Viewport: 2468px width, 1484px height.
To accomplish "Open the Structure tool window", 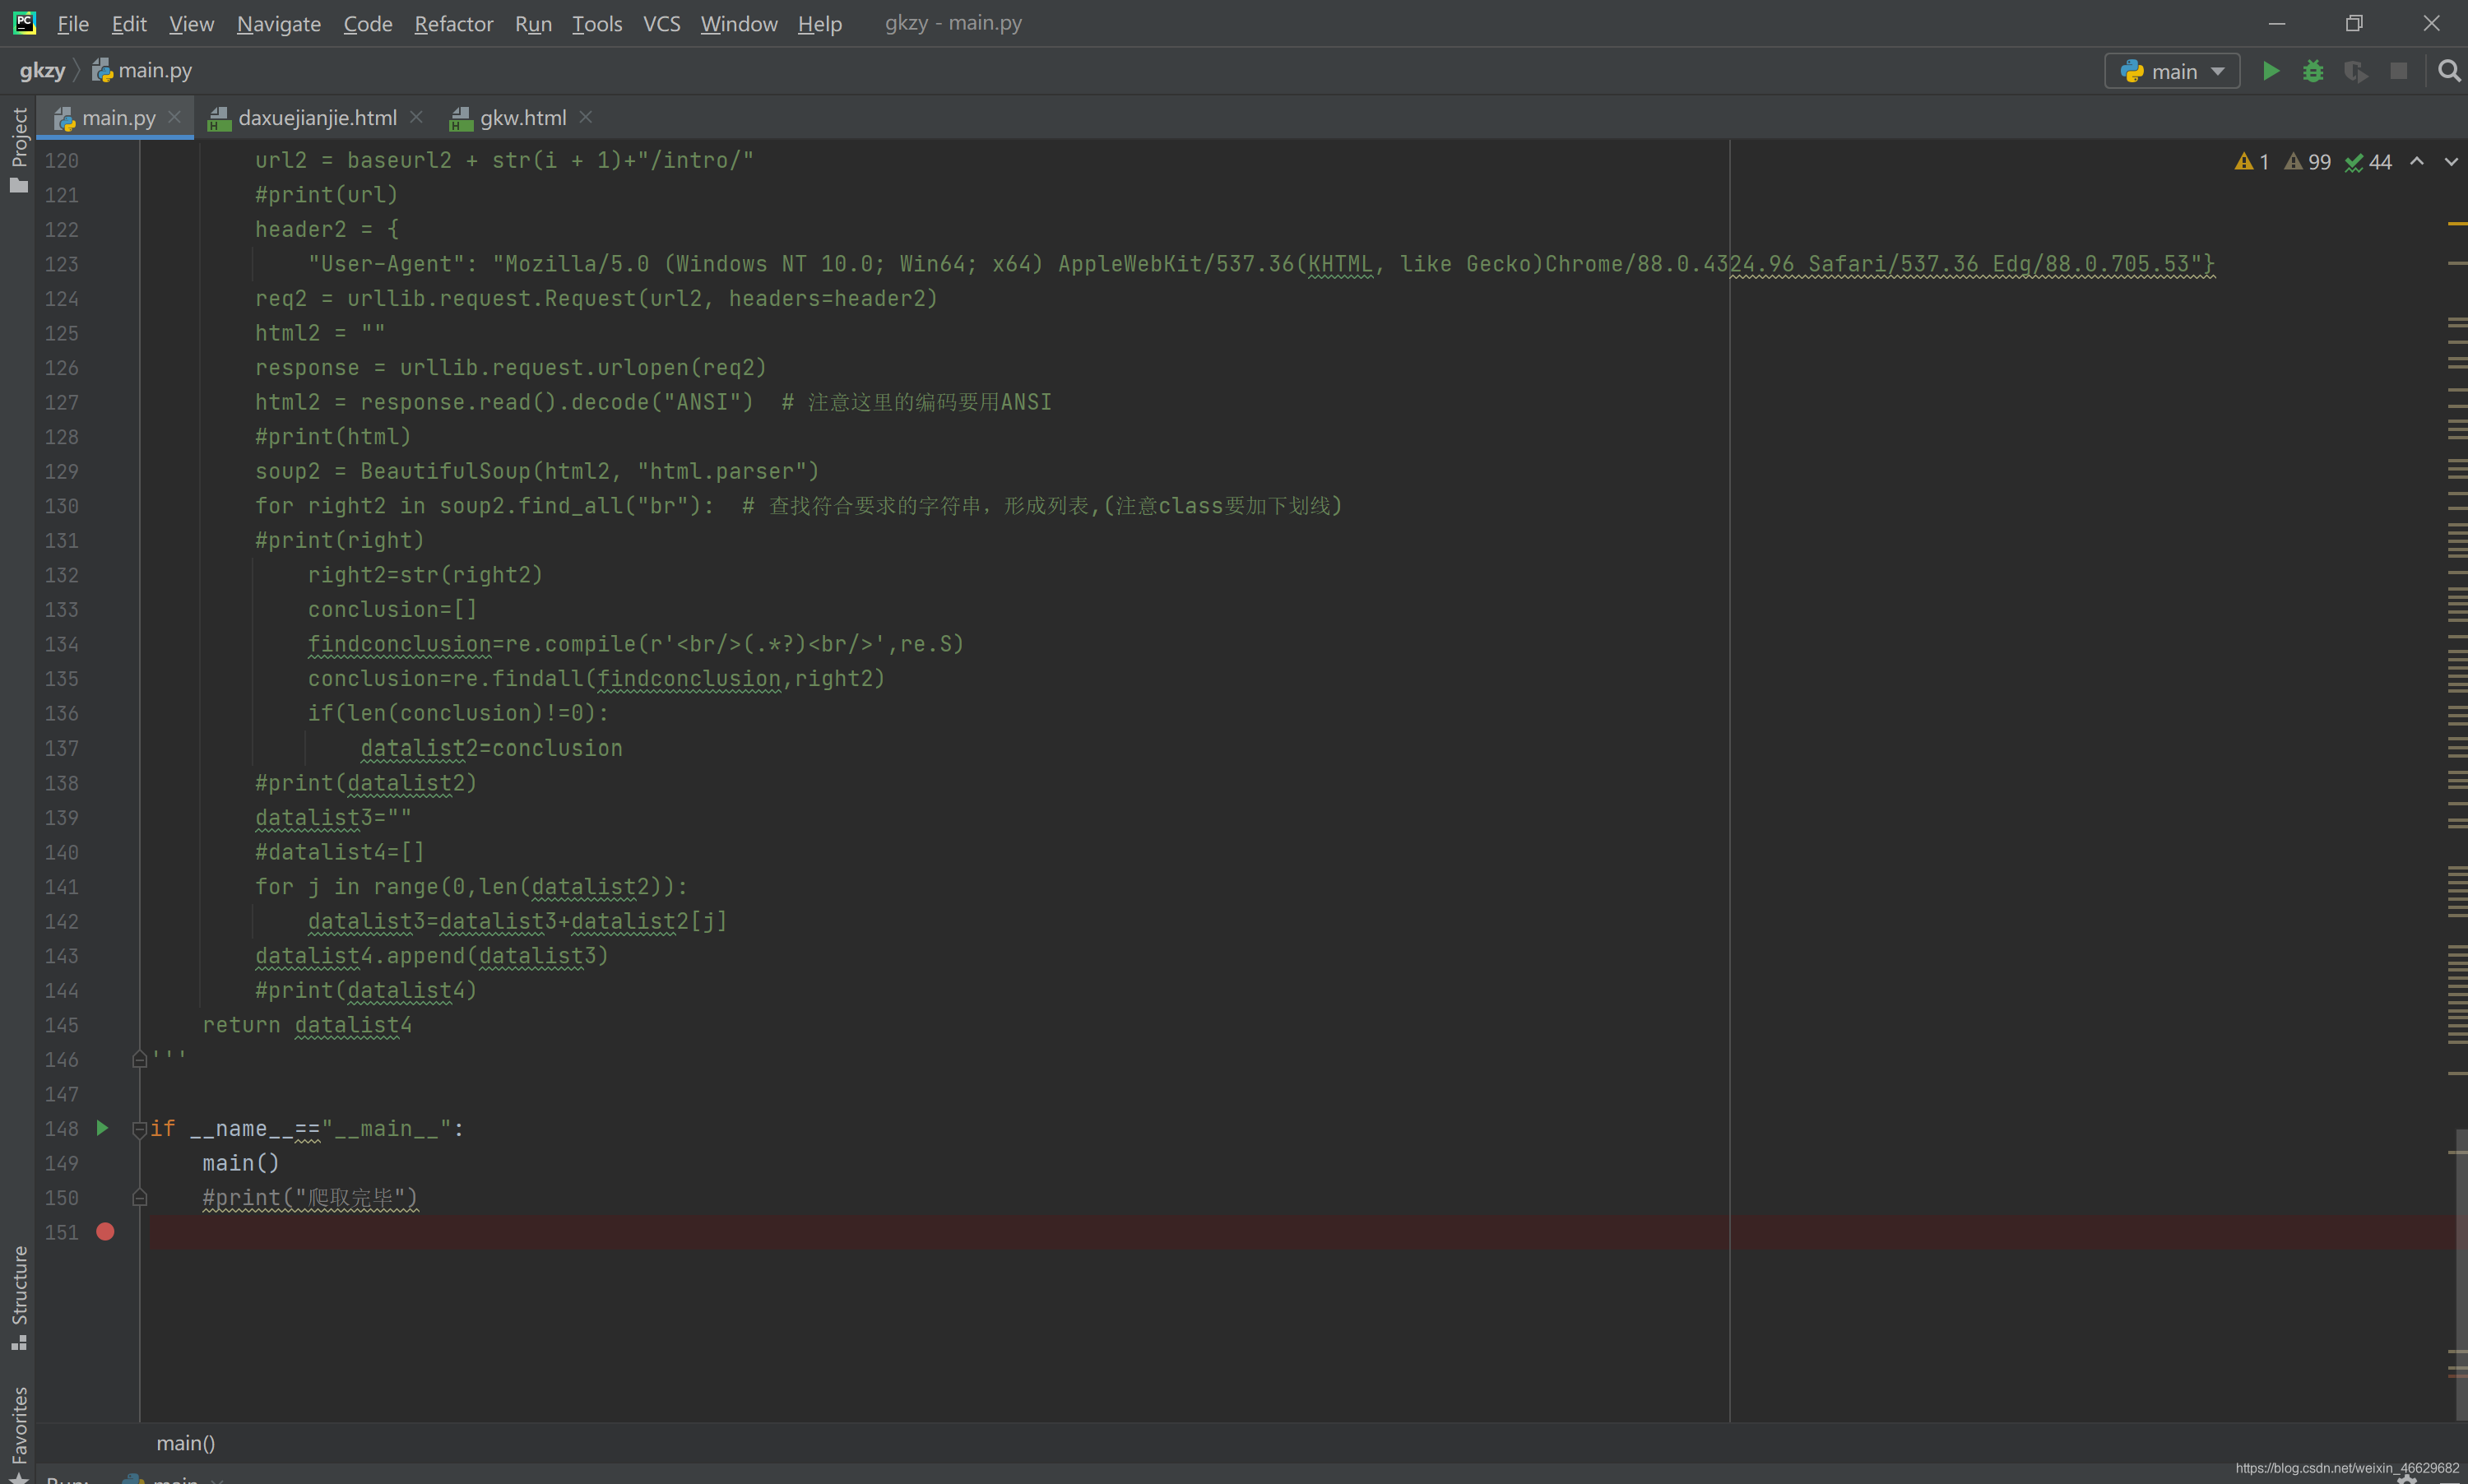I will click(19, 1297).
